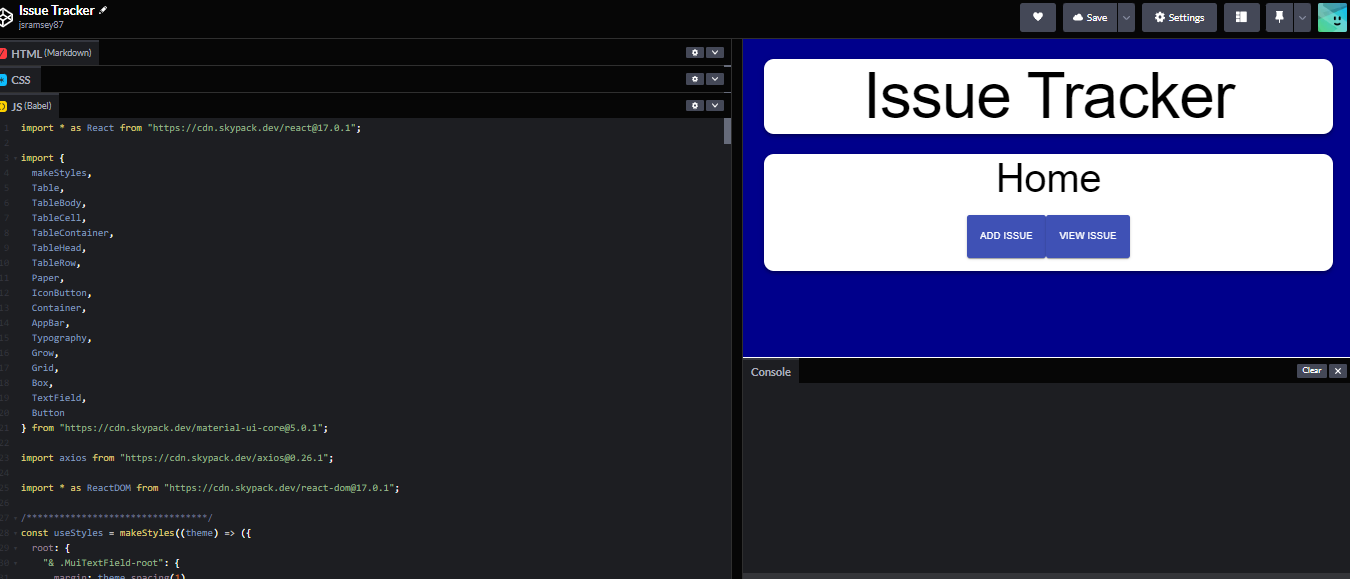Click makeStyles in the import list

click(60, 173)
